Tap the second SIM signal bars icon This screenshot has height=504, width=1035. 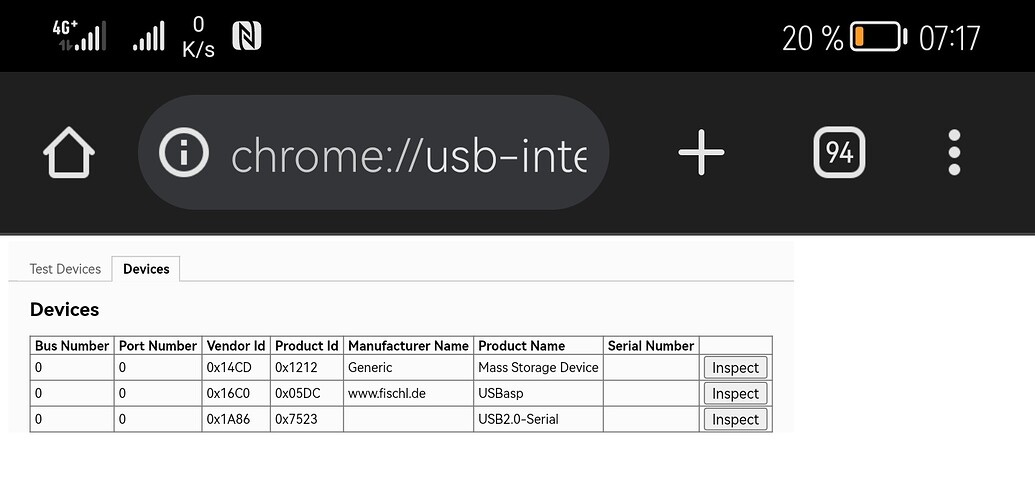point(149,36)
